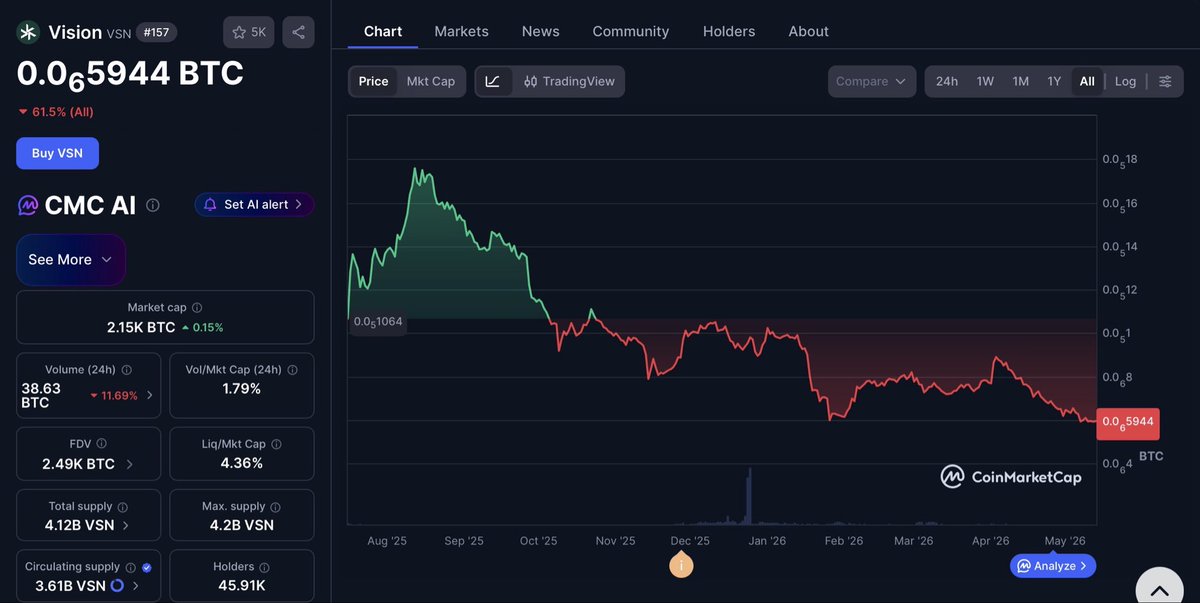This screenshot has height=603, width=1200.
Task: Switch to the Holders tab
Action: coord(729,31)
